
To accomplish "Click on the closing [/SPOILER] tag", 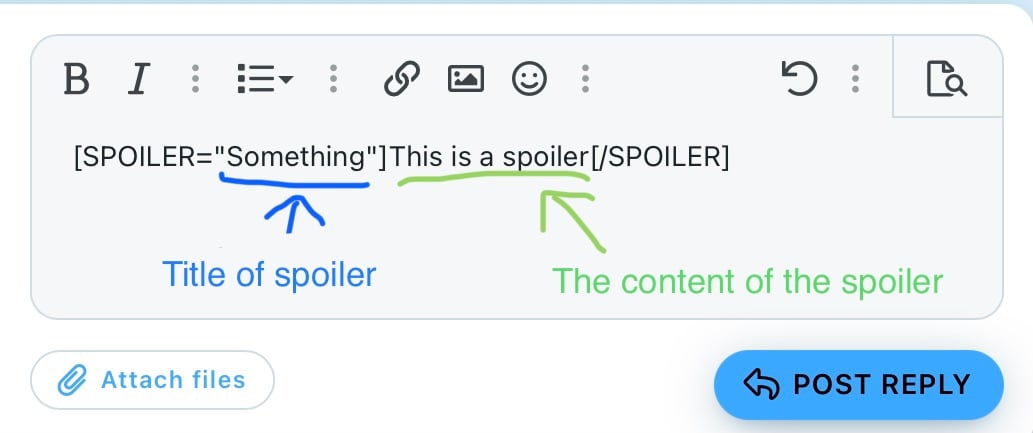I will point(659,158).
